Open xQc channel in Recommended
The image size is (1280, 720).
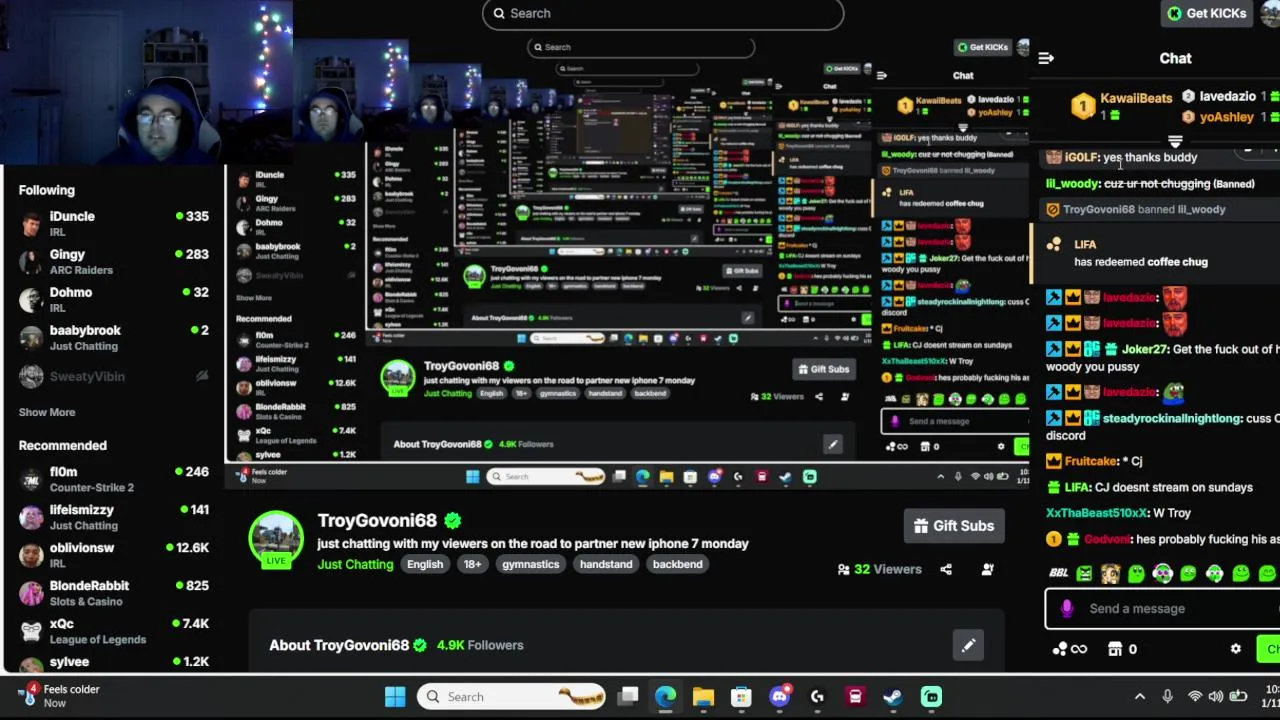(113, 631)
